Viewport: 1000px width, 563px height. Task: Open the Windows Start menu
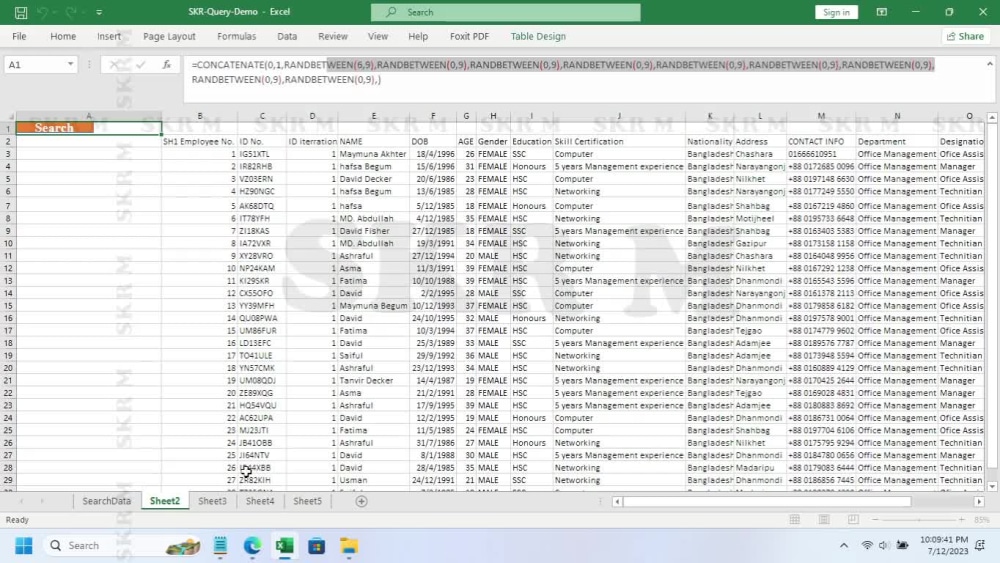[x=24, y=546]
